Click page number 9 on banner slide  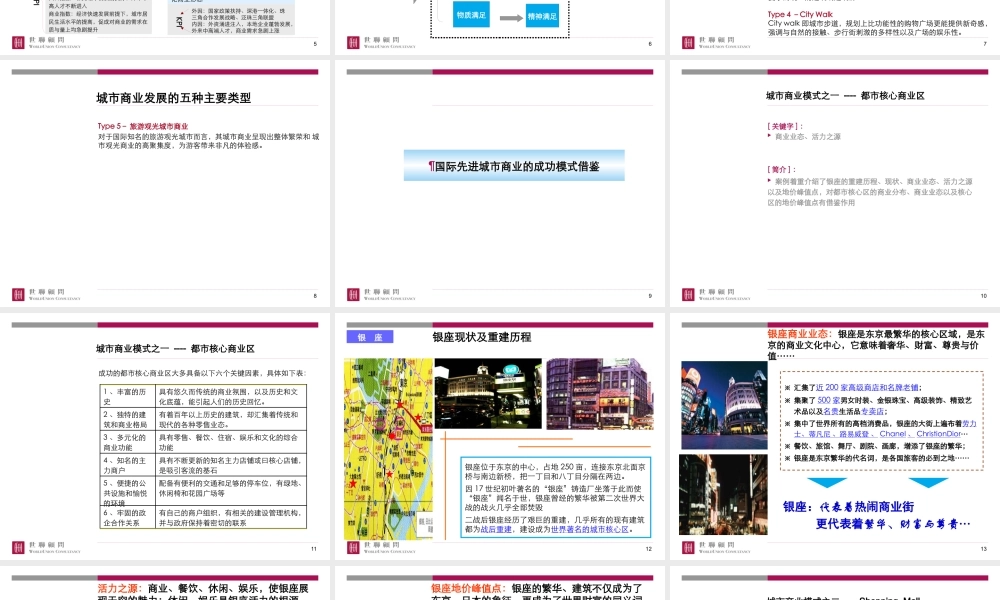click(650, 296)
